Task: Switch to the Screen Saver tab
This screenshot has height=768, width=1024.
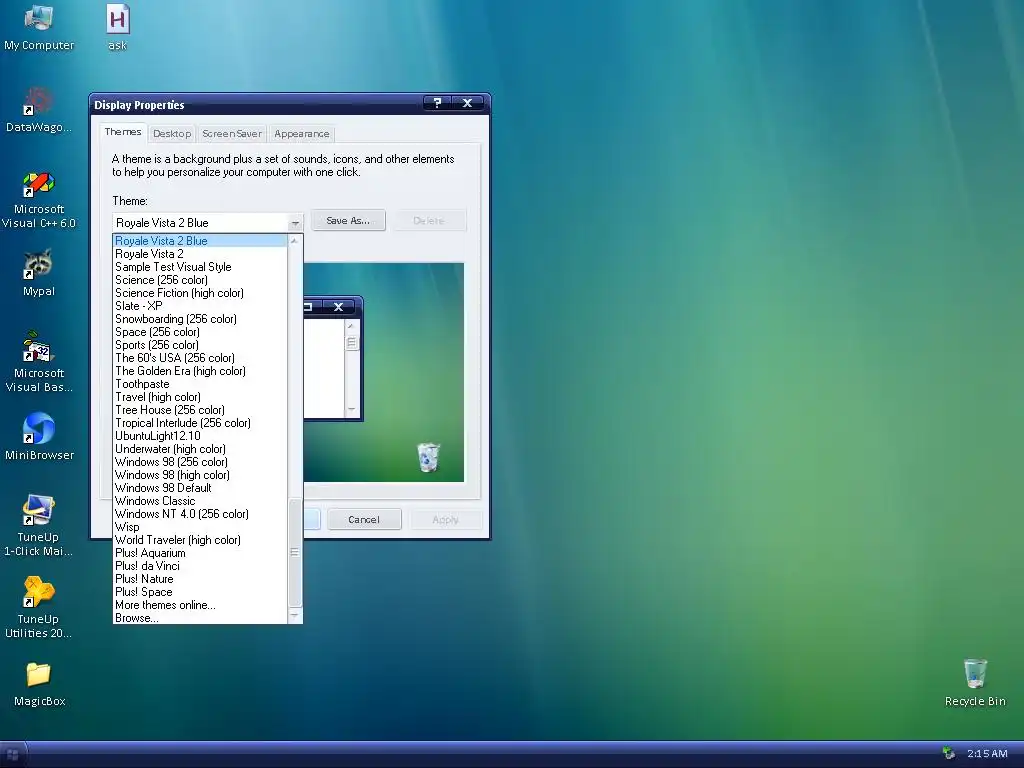Action: tap(232, 134)
